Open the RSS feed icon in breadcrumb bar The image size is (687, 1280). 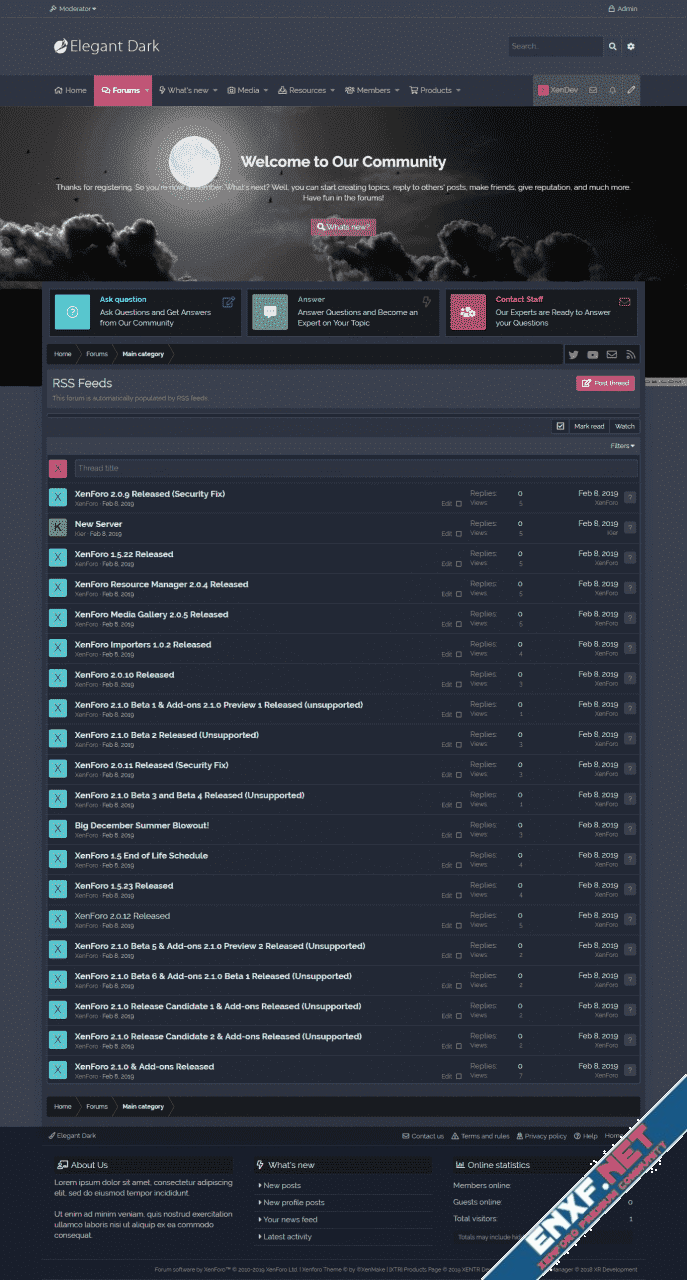(631, 354)
